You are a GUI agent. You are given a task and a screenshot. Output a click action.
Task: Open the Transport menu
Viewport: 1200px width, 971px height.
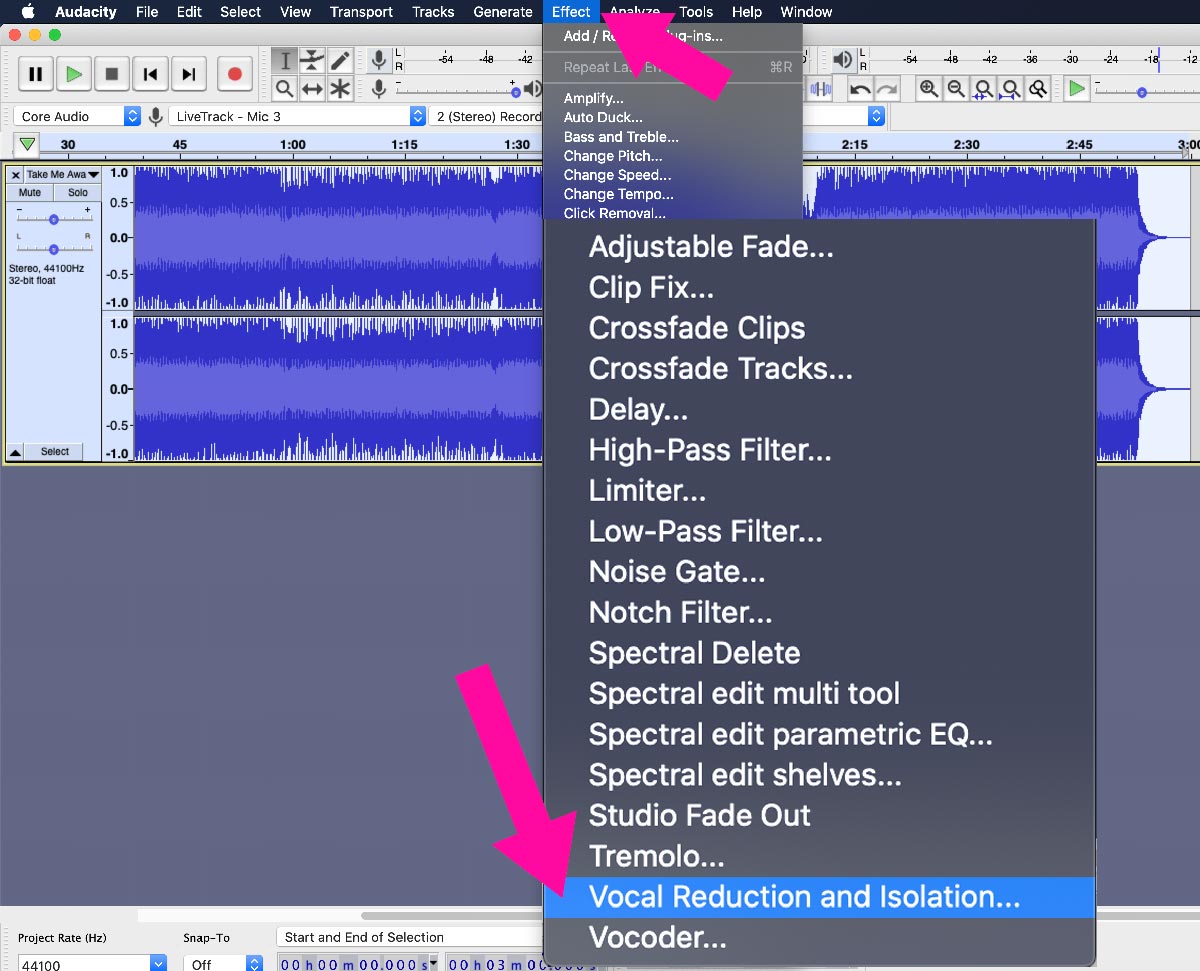(361, 12)
